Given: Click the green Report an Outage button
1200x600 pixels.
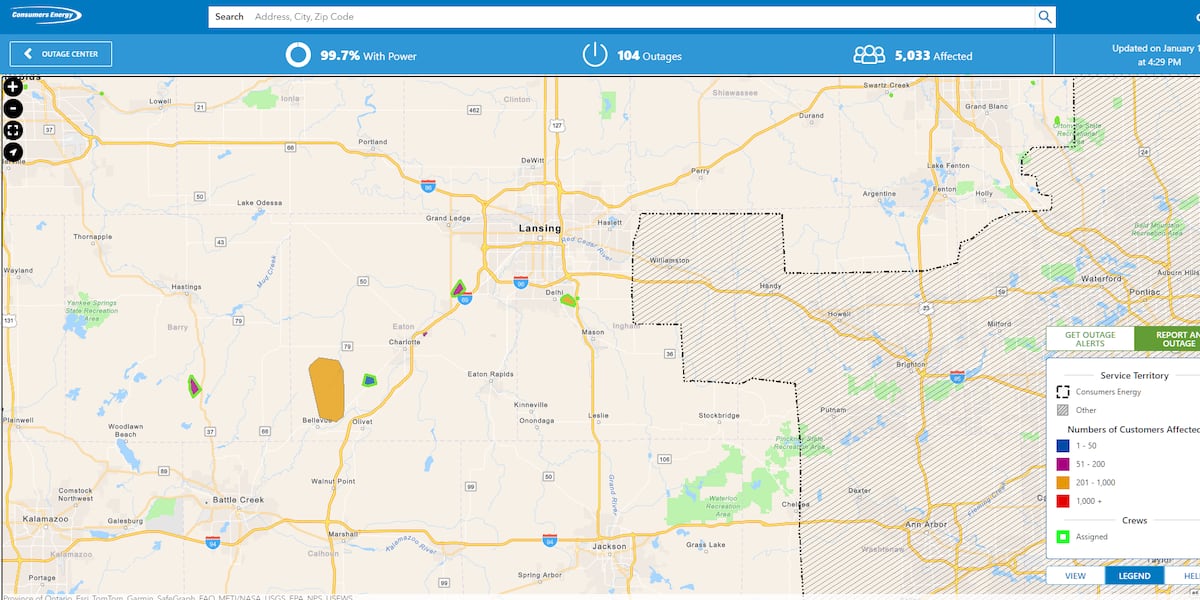Looking at the screenshot, I should [1170, 339].
